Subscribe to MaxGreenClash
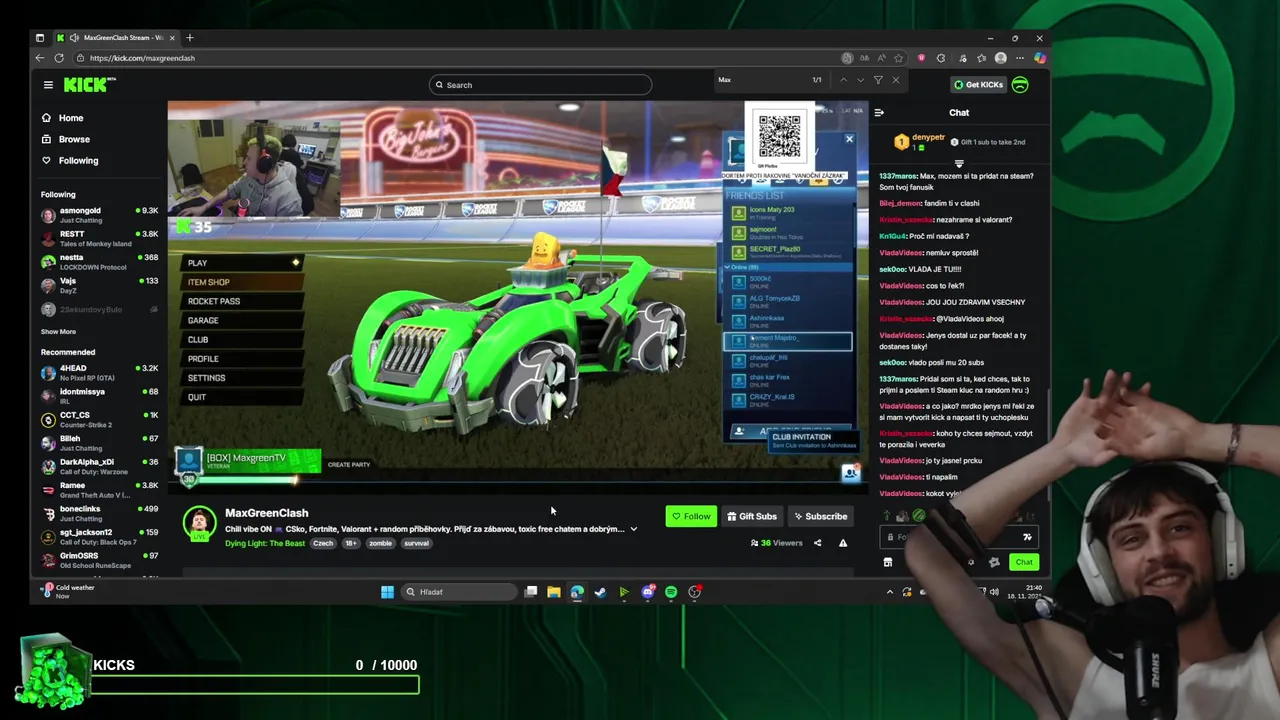The height and width of the screenshot is (720, 1280). tap(820, 516)
